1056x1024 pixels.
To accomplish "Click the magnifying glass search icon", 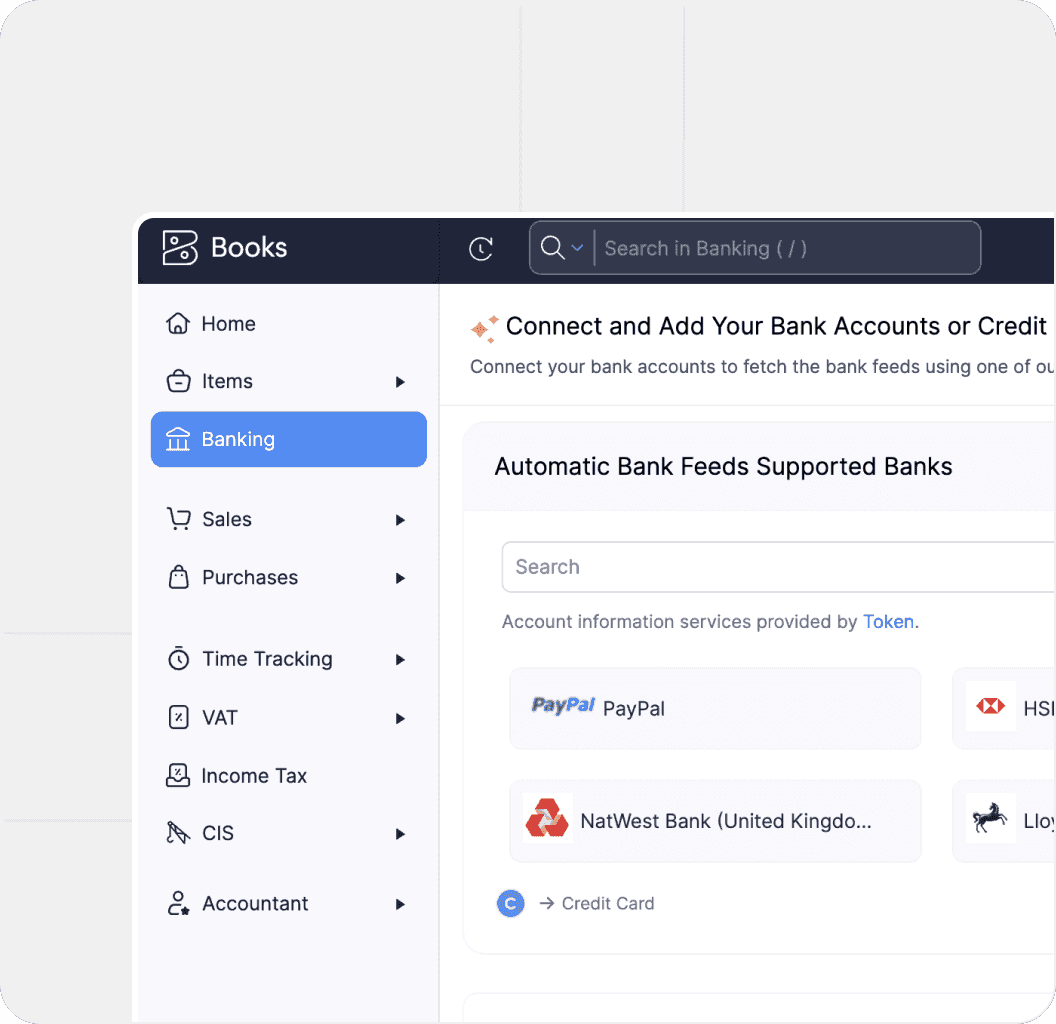I will [x=552, y=247].
